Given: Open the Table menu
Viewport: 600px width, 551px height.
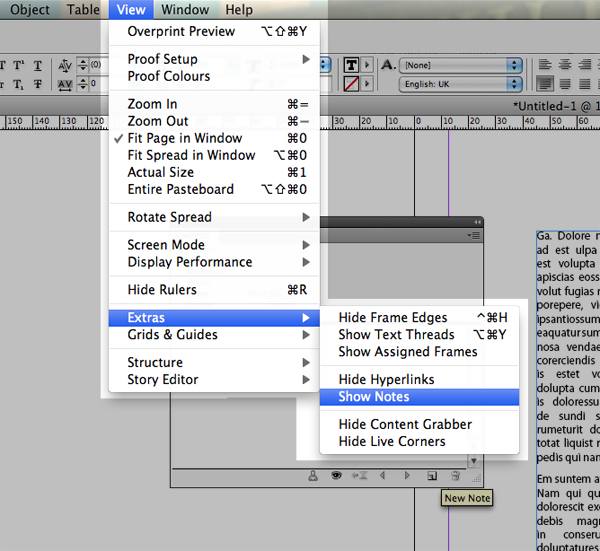Looking at the screenshot, I should pos(83,10).
